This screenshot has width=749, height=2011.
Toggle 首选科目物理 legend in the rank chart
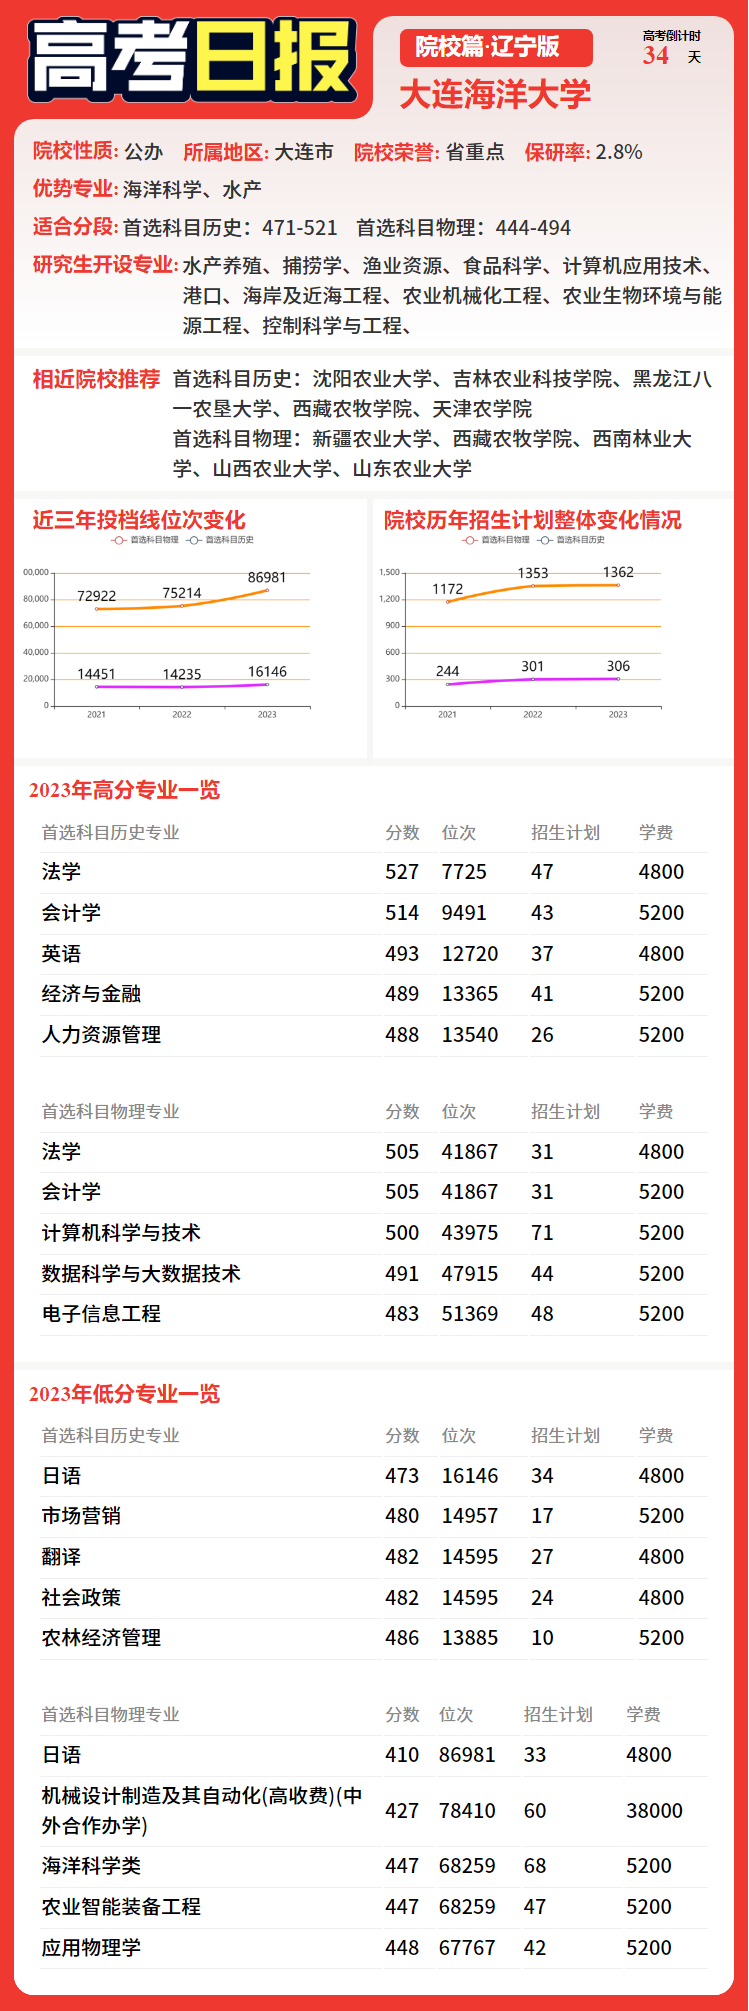click(145, 540)
